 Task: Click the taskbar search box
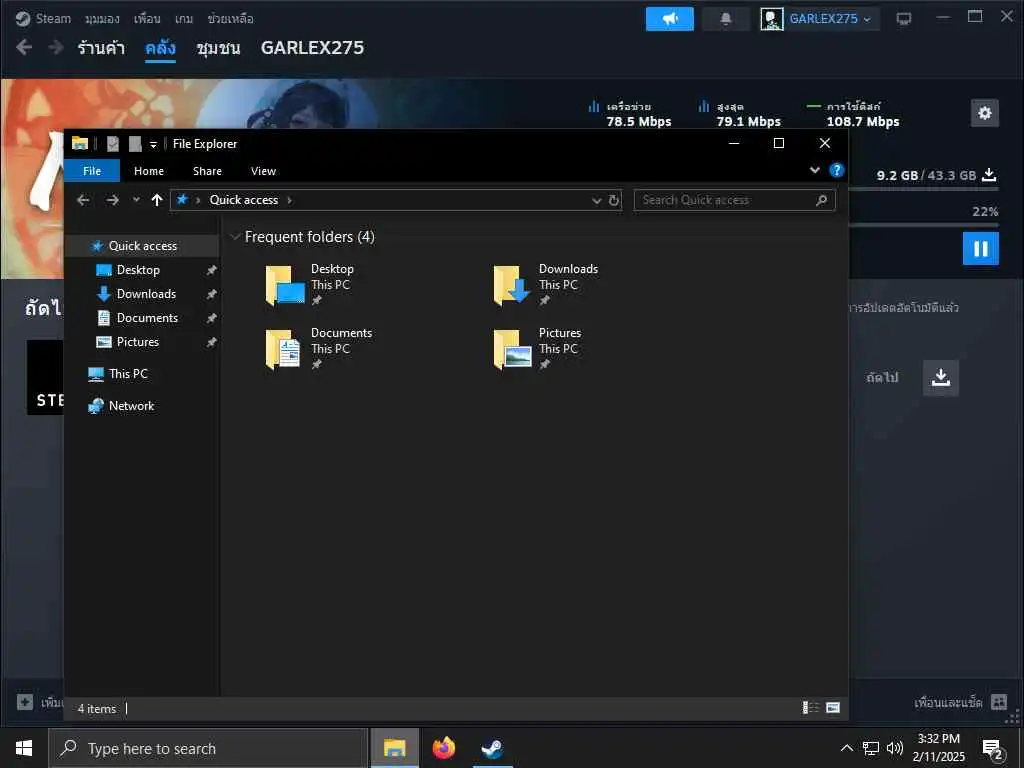tap(208, 748)
